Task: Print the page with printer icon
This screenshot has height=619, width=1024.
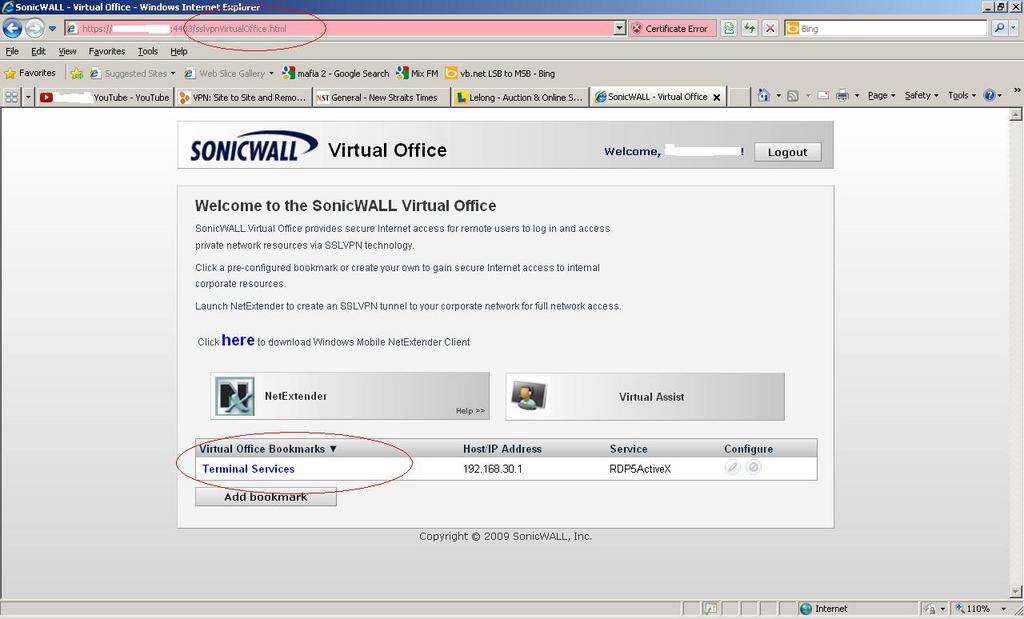Action: click(842, 96)
